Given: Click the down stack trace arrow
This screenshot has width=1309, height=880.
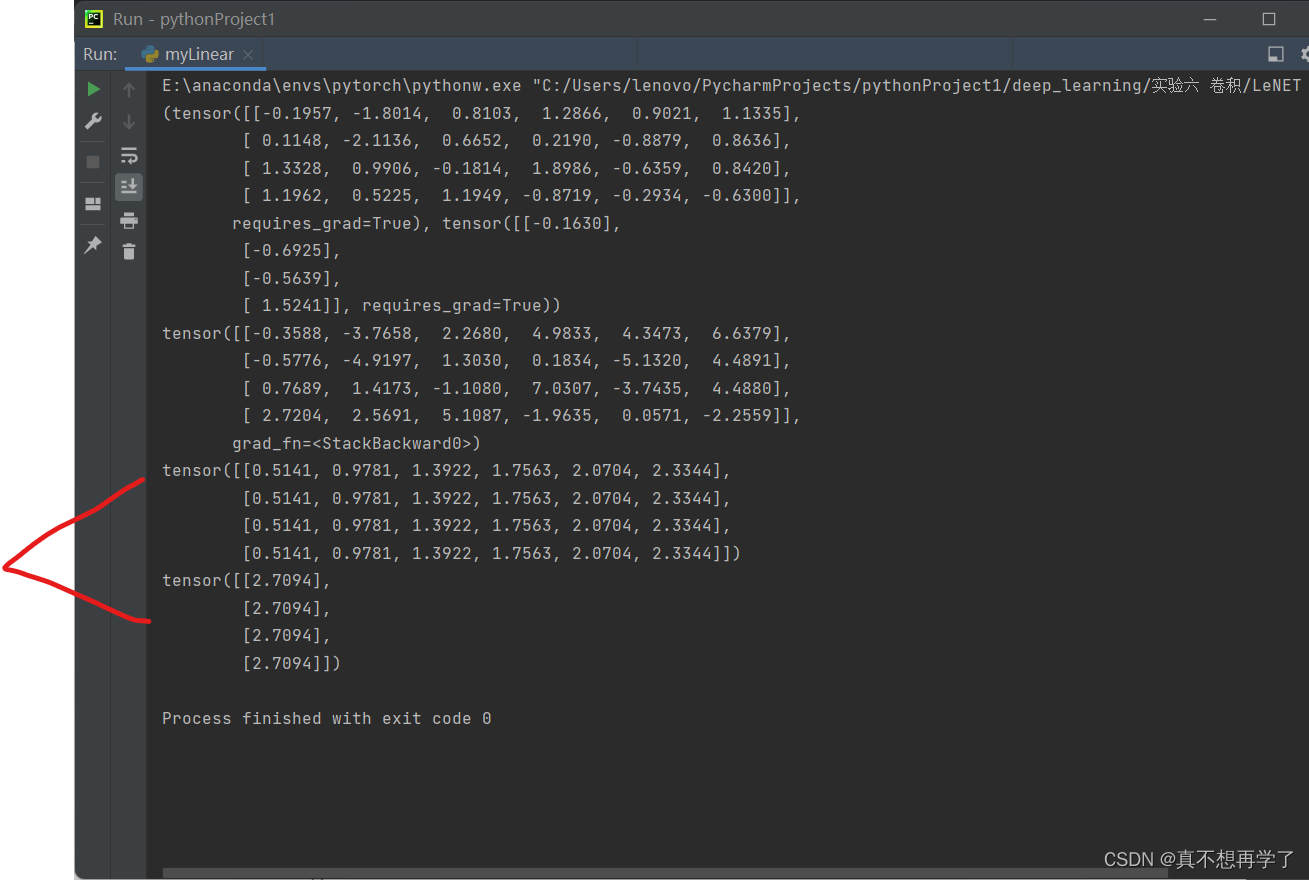Looking at the screenshot, I should pyautogui.click(x=129, y=122).
